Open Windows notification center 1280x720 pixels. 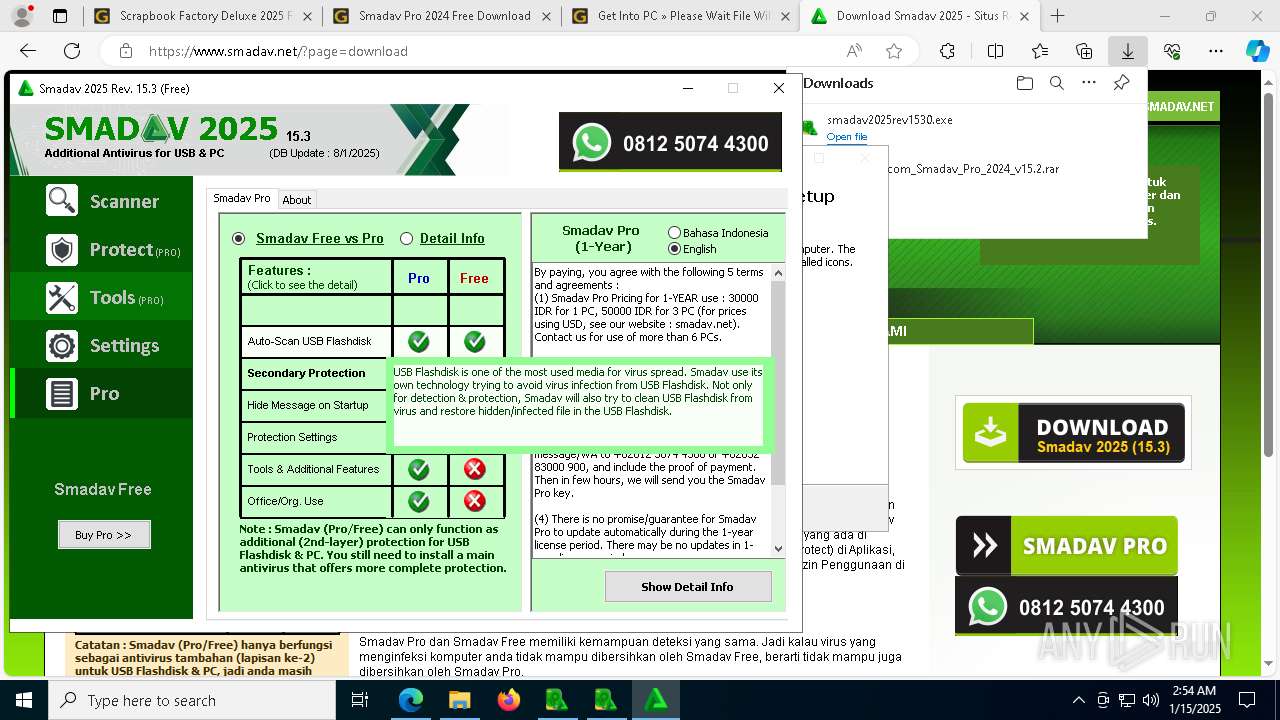click(1247, 700)
